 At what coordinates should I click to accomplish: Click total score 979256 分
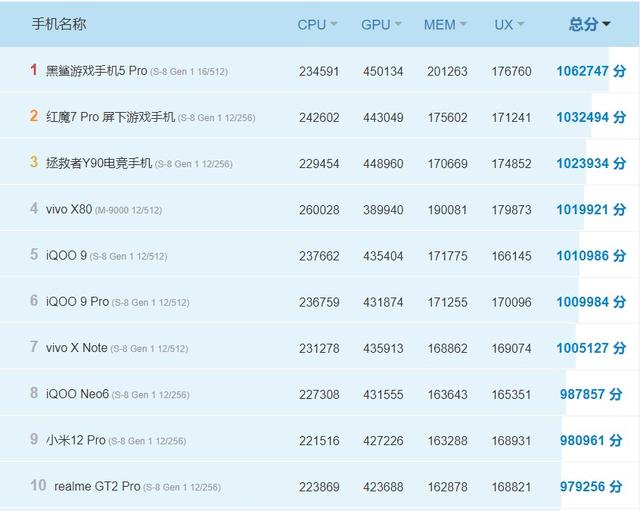point(591,487)
